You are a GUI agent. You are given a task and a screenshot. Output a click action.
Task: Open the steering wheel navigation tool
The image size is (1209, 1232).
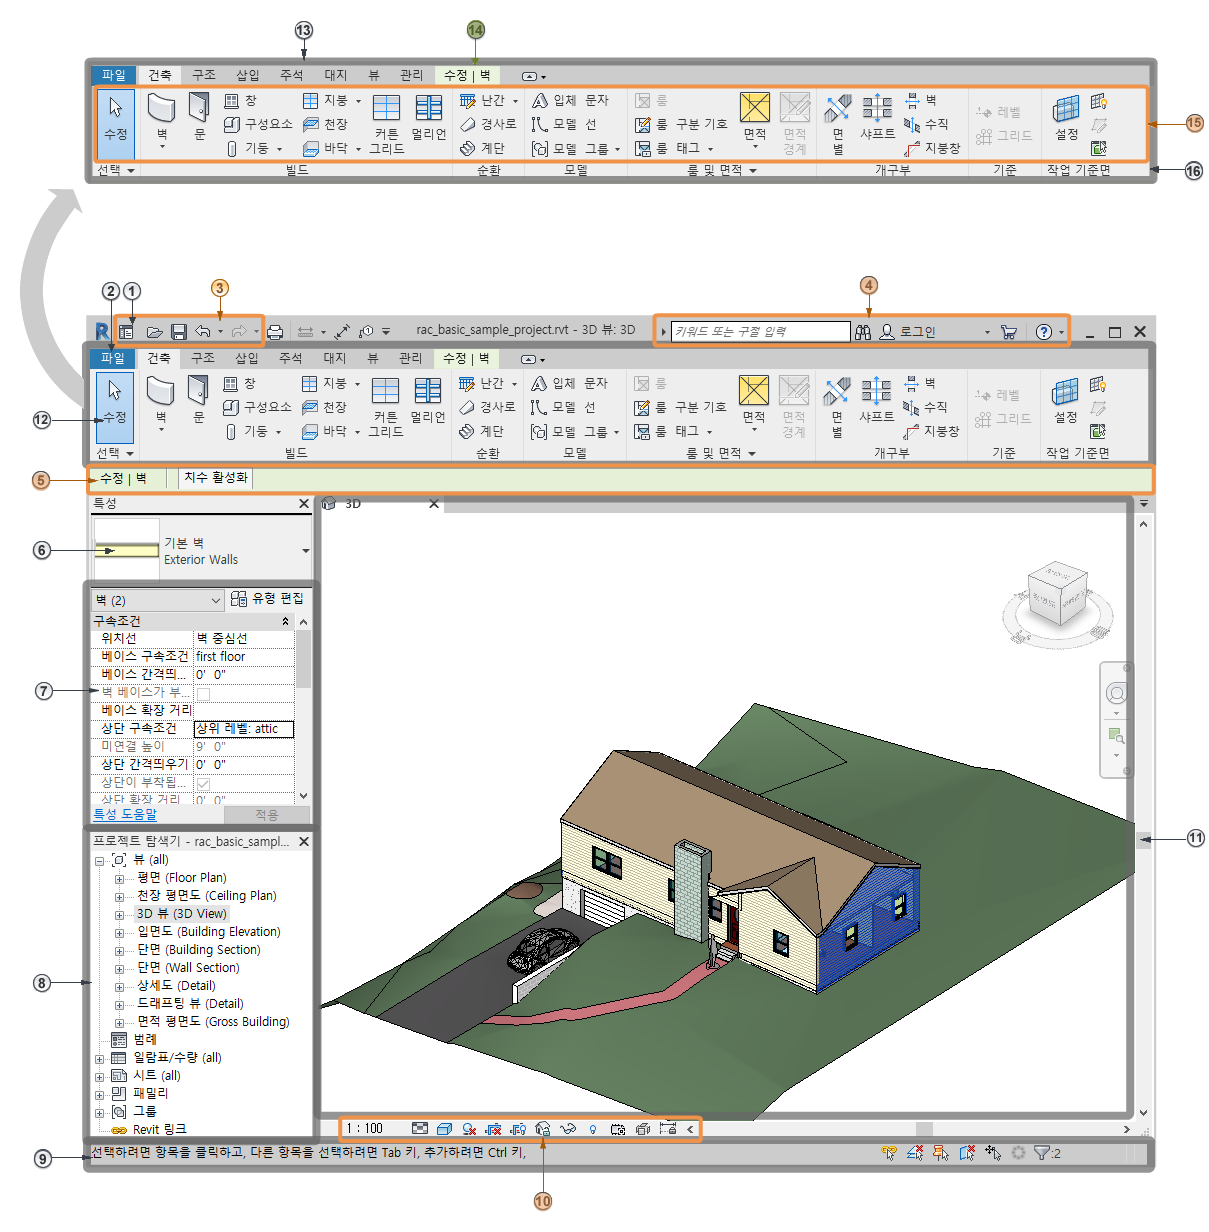(1117, 693)
